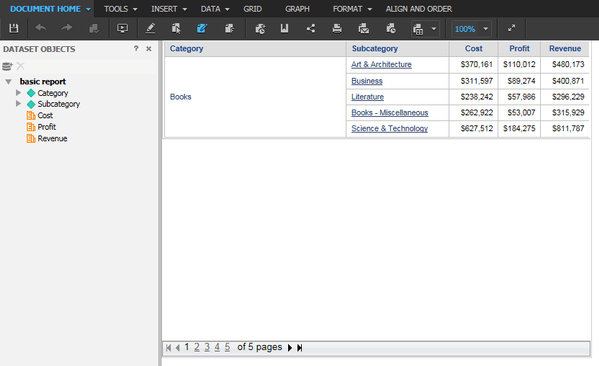Open presentation mode monitor icon
Viewport: 599px width, 366px height.
[122, 28]
